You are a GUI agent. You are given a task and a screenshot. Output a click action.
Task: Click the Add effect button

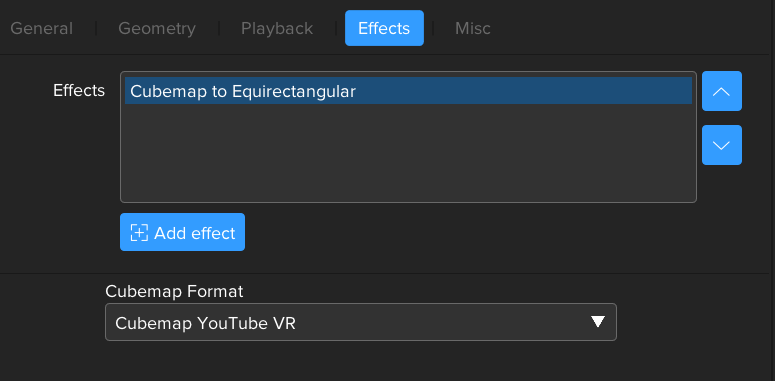pyautogui.click(x=182, y=232)
